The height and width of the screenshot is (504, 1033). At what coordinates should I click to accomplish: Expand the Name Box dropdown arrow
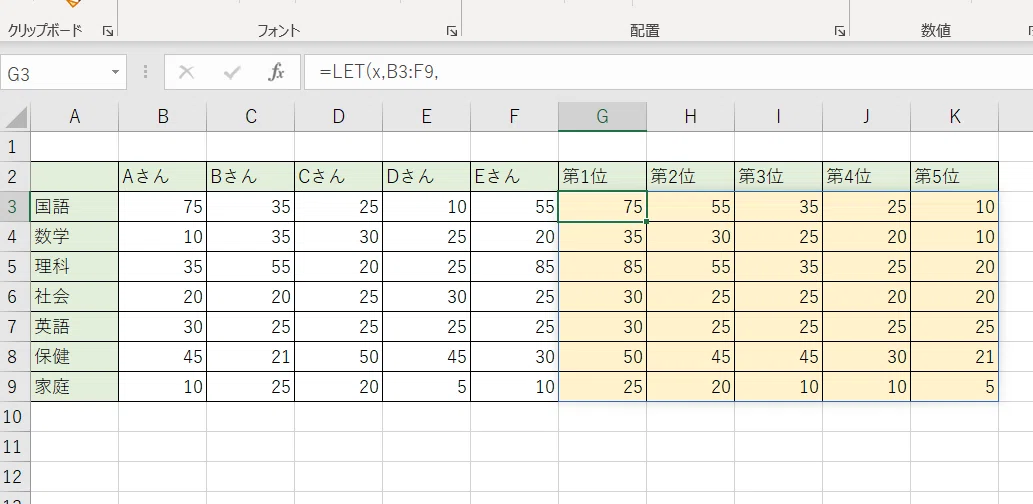116,72
